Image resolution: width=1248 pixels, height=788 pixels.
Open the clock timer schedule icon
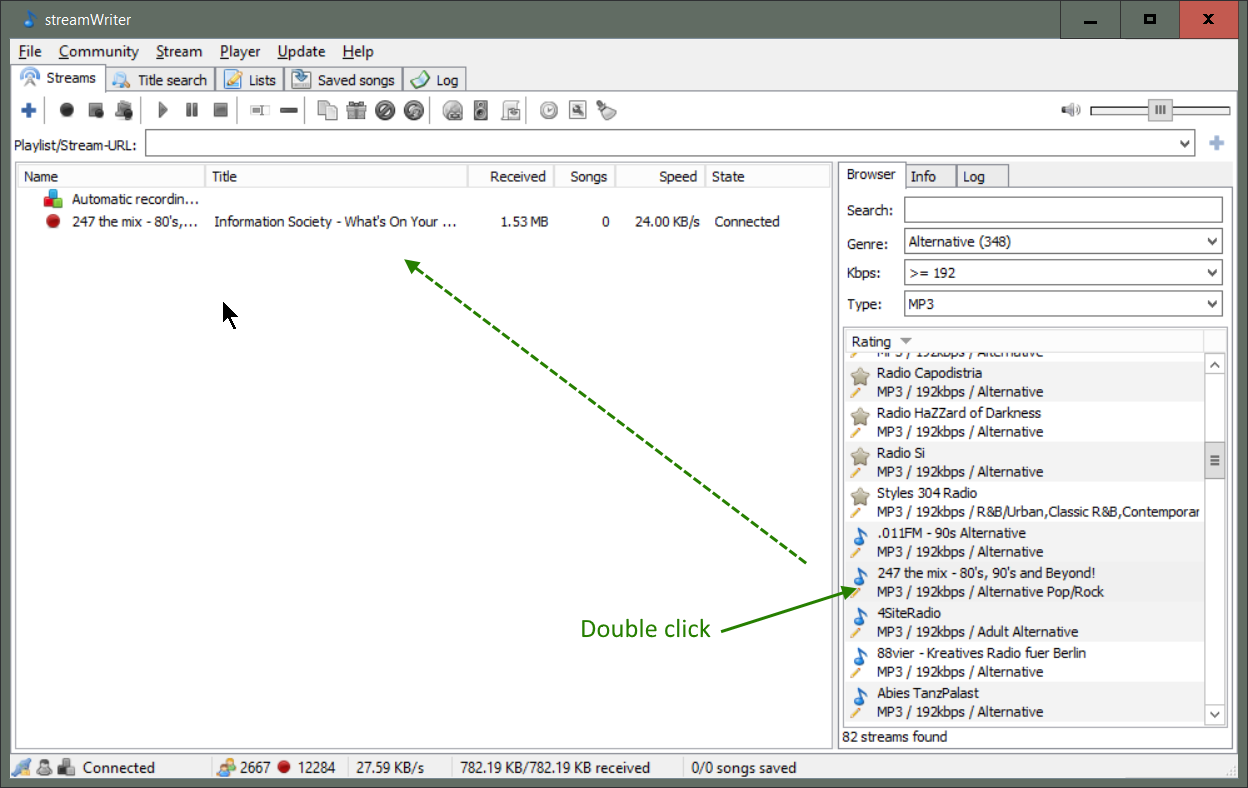tap(549, 110)
